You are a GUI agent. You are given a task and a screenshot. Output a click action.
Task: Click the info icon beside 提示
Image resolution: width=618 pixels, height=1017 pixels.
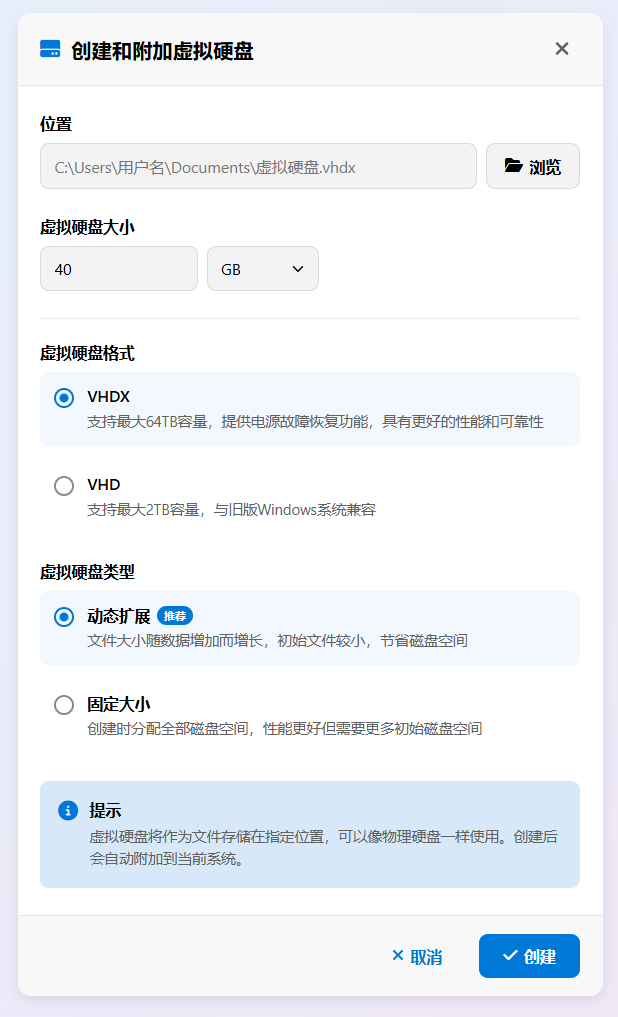pyautogui.click(x=68, y=810)
